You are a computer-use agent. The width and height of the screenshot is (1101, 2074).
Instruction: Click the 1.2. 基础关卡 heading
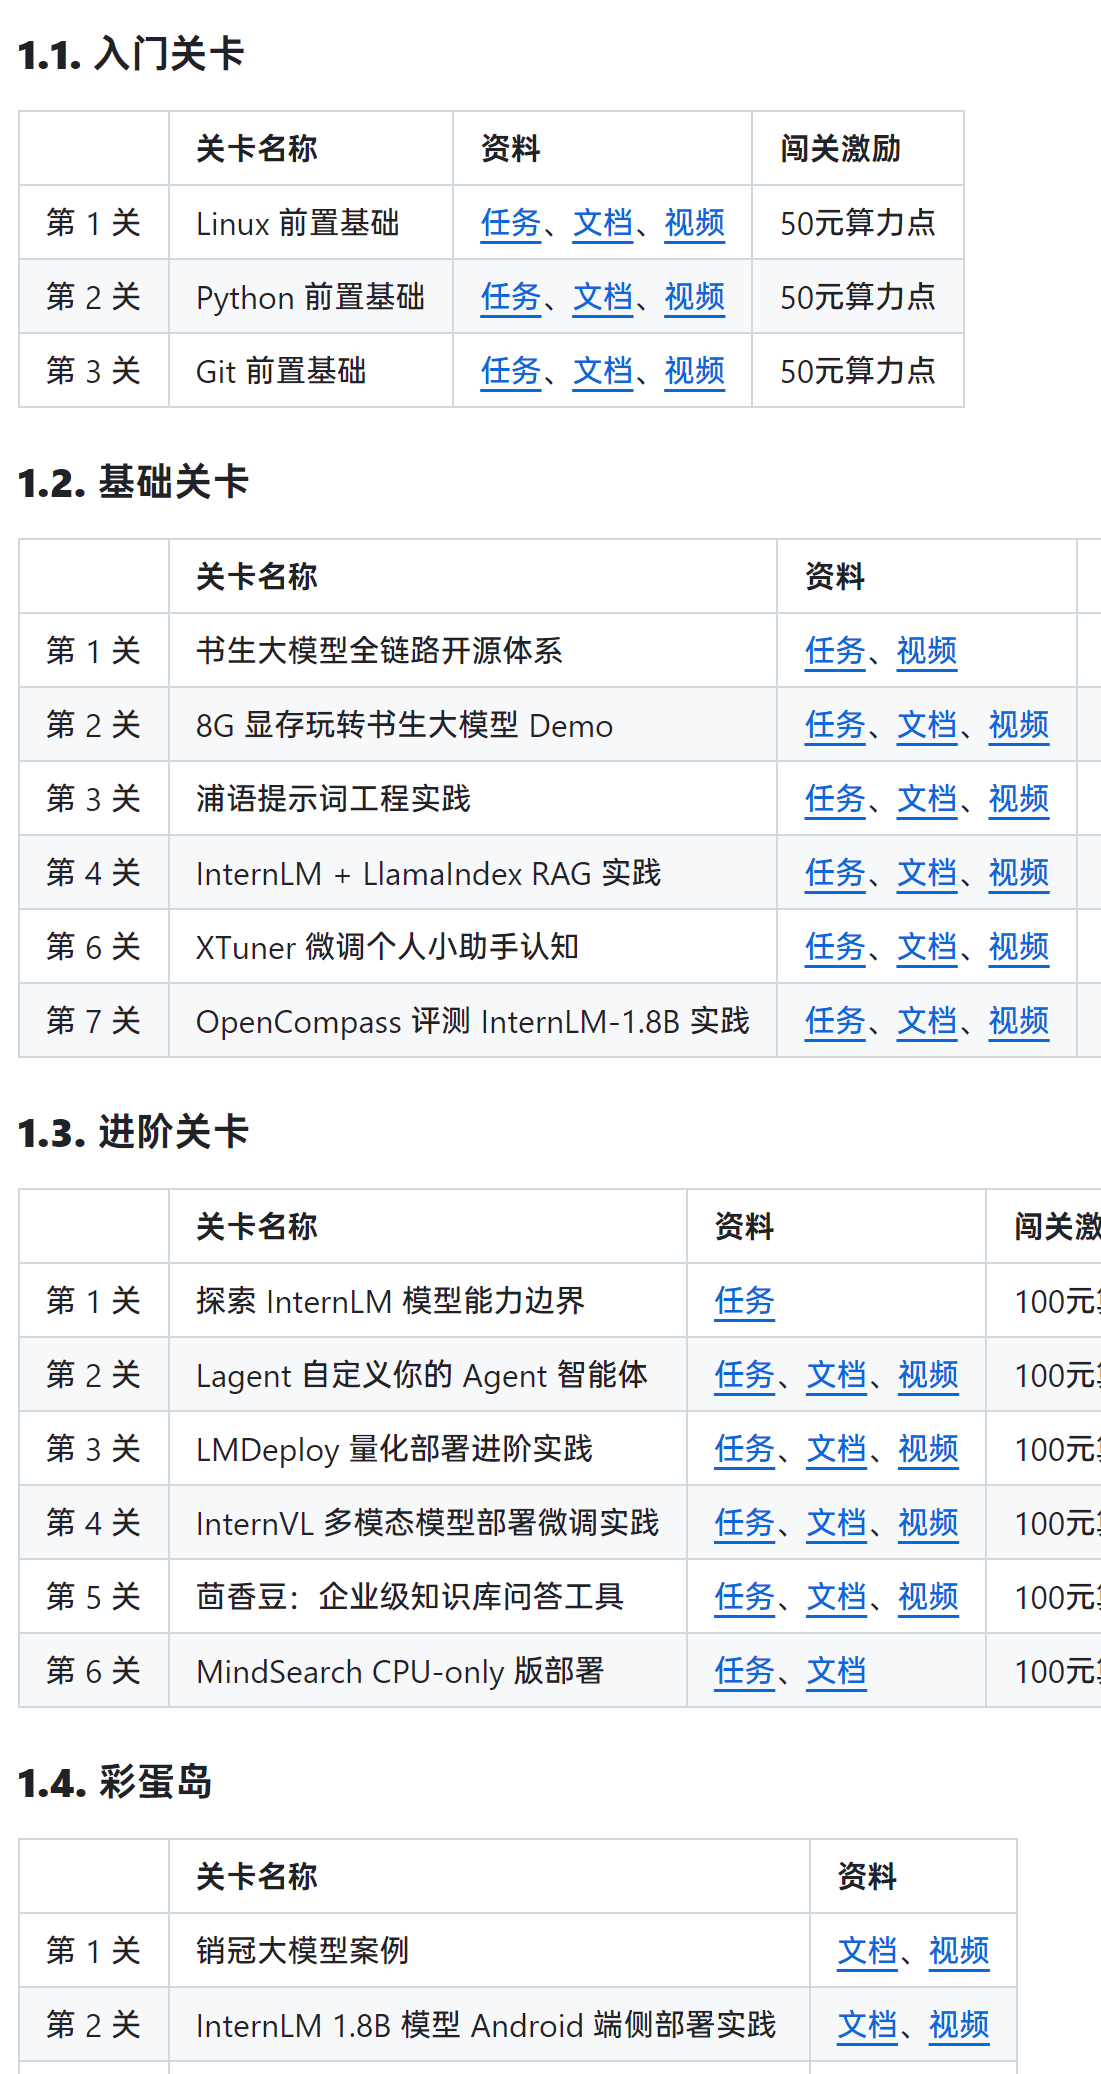point(133,482)
